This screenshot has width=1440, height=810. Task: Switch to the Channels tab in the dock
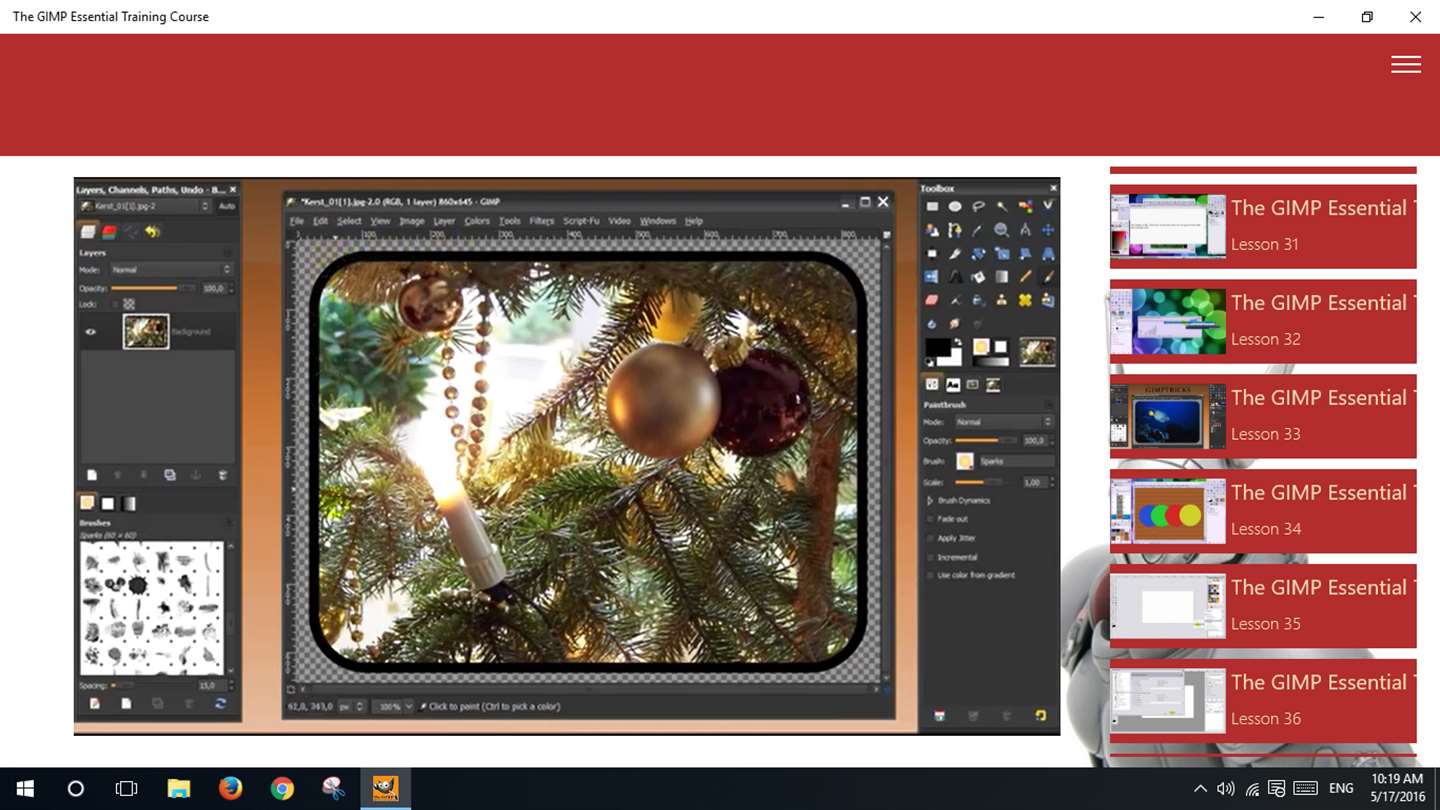click(x=110, y=231)
